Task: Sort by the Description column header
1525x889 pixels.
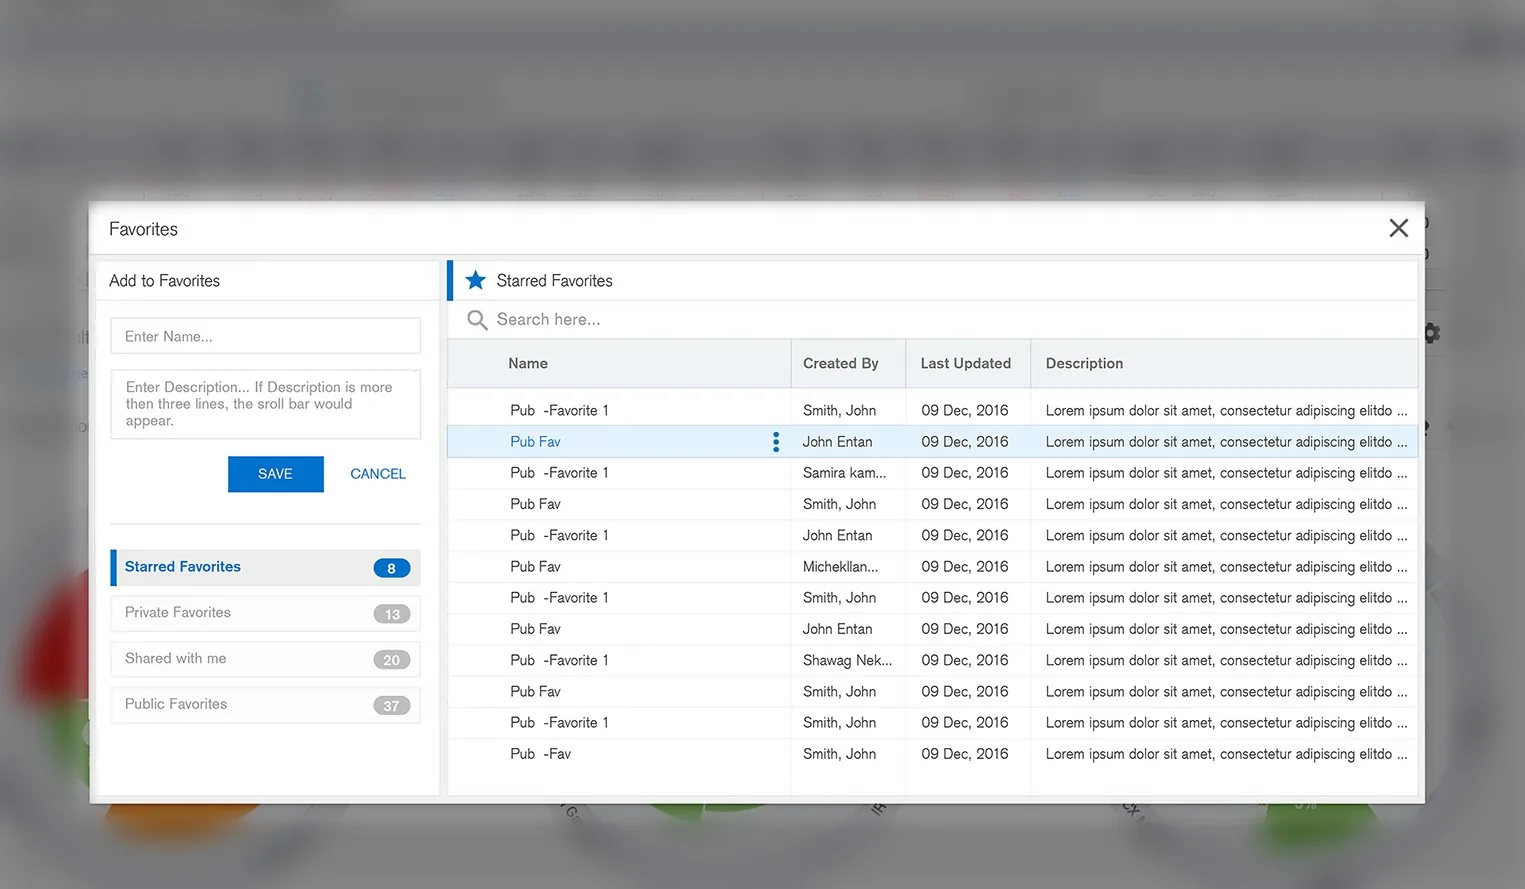Action: pyautogui.click(x=1084, y=364)
